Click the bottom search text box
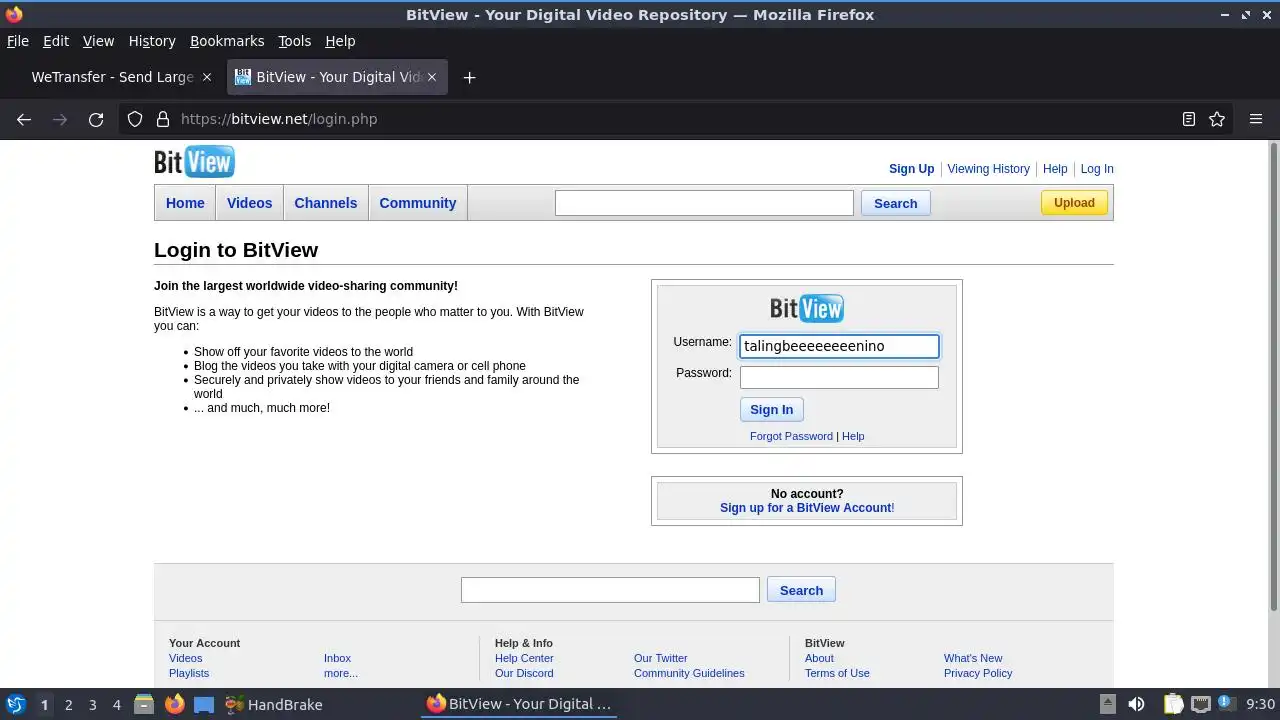Image resolution: width=1280 pixels, height=720 pixels. [x=610, y=590]
